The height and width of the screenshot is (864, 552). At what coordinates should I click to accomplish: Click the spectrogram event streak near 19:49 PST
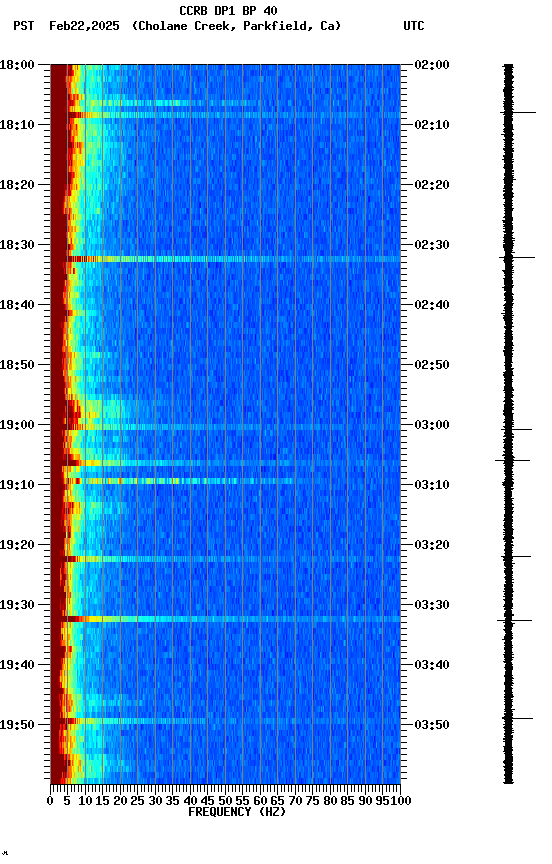225,721
